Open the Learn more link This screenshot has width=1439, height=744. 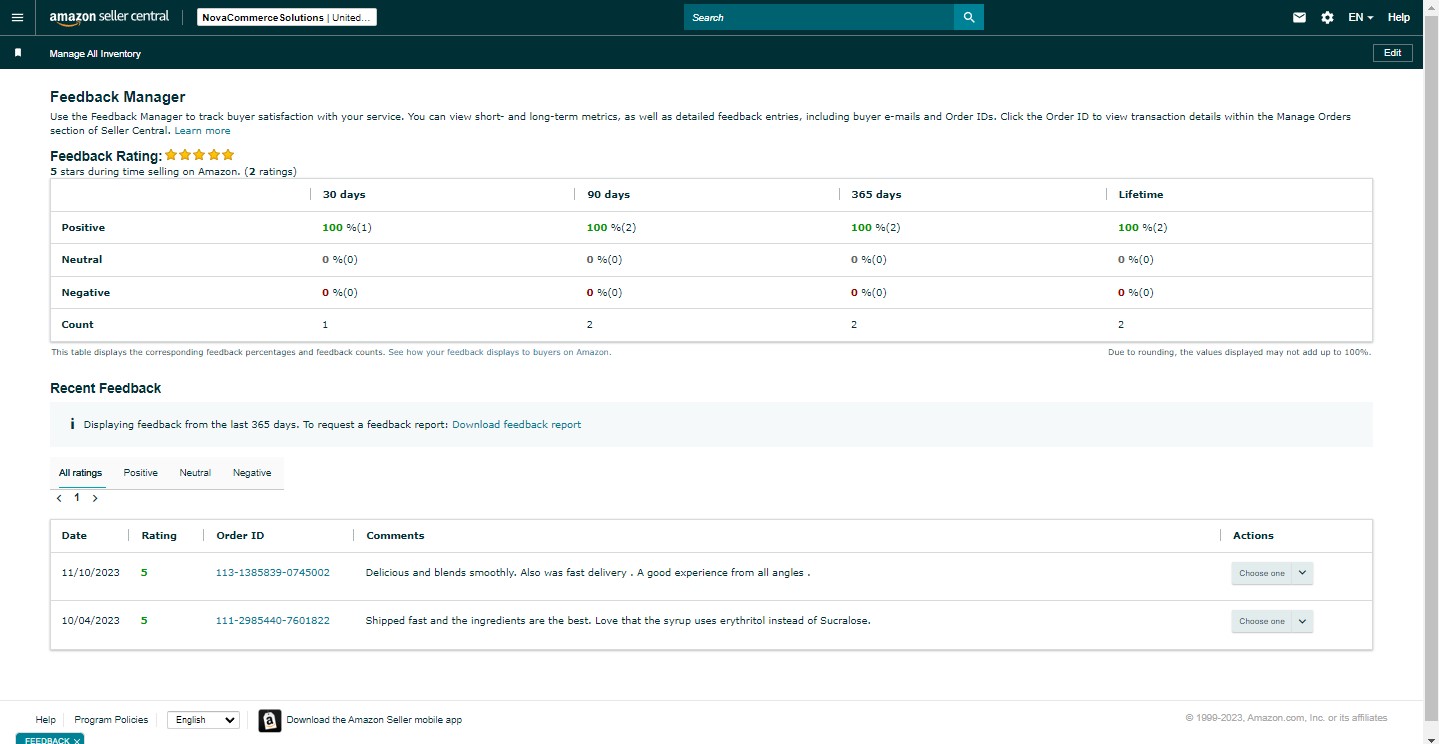pyautogui.click(x=203, y=131)
